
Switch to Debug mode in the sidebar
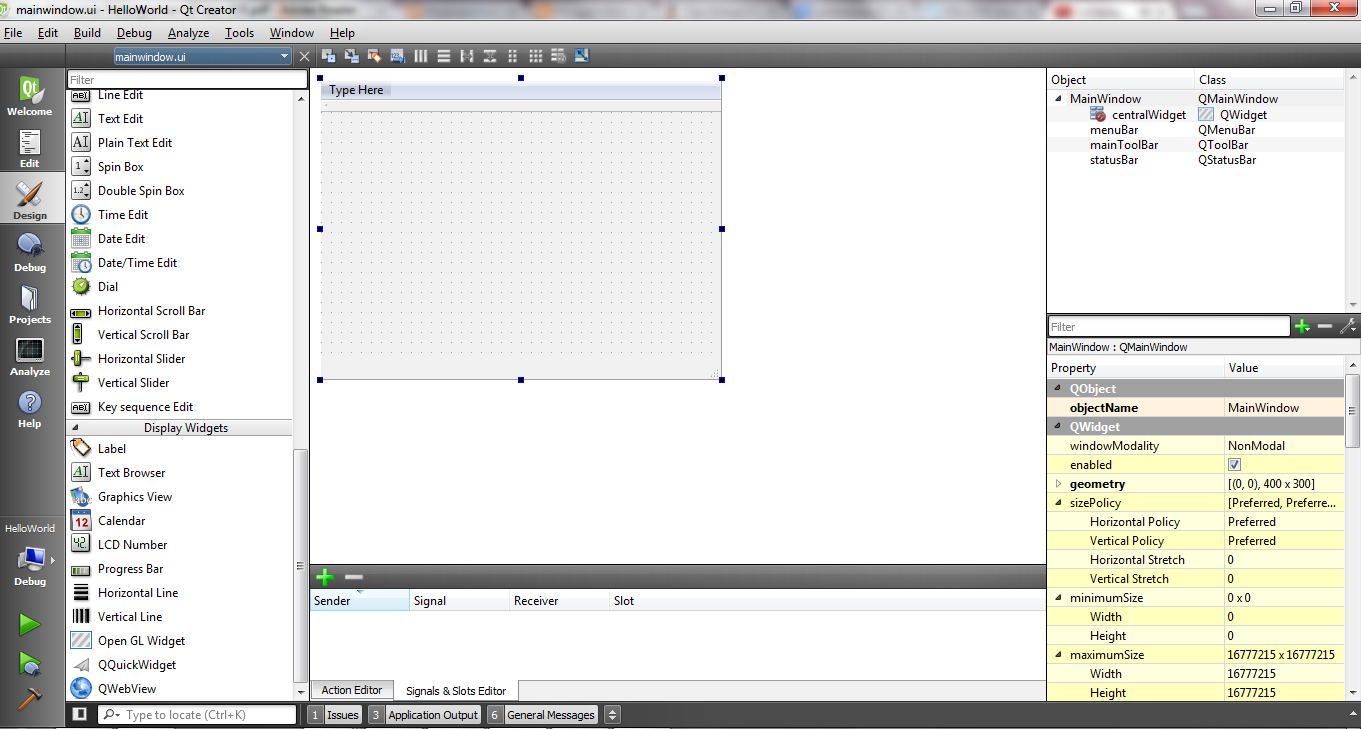pyautogui.click(x=29, y=249)
